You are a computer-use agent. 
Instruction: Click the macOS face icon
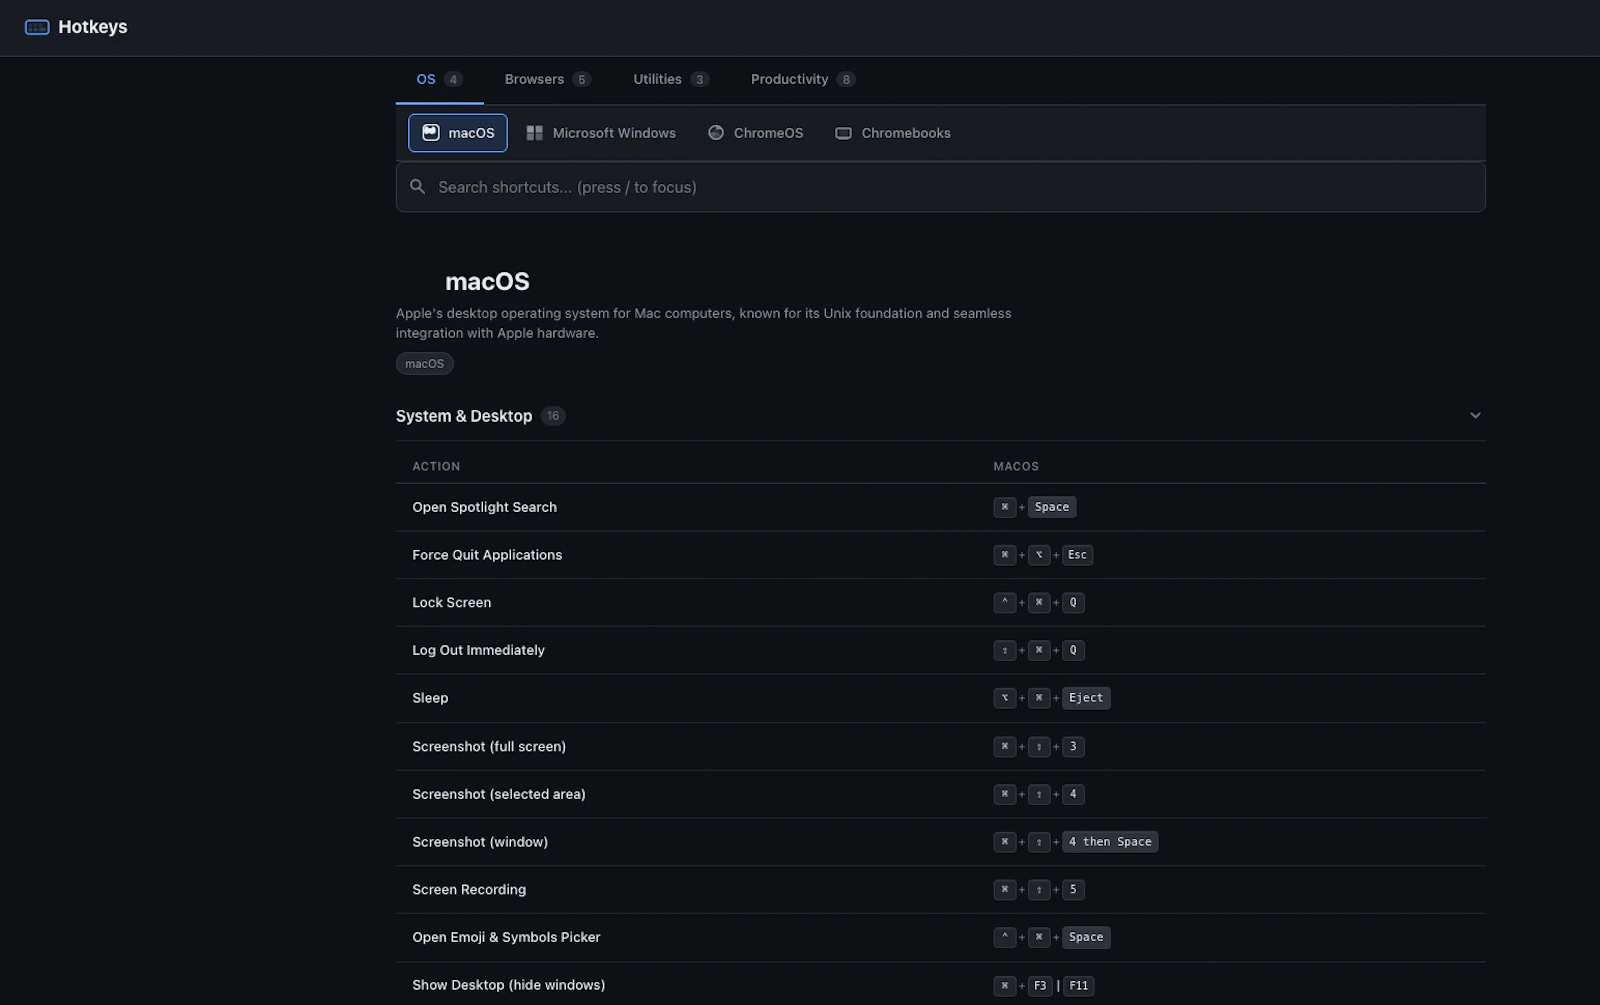[x=431, y=133]
